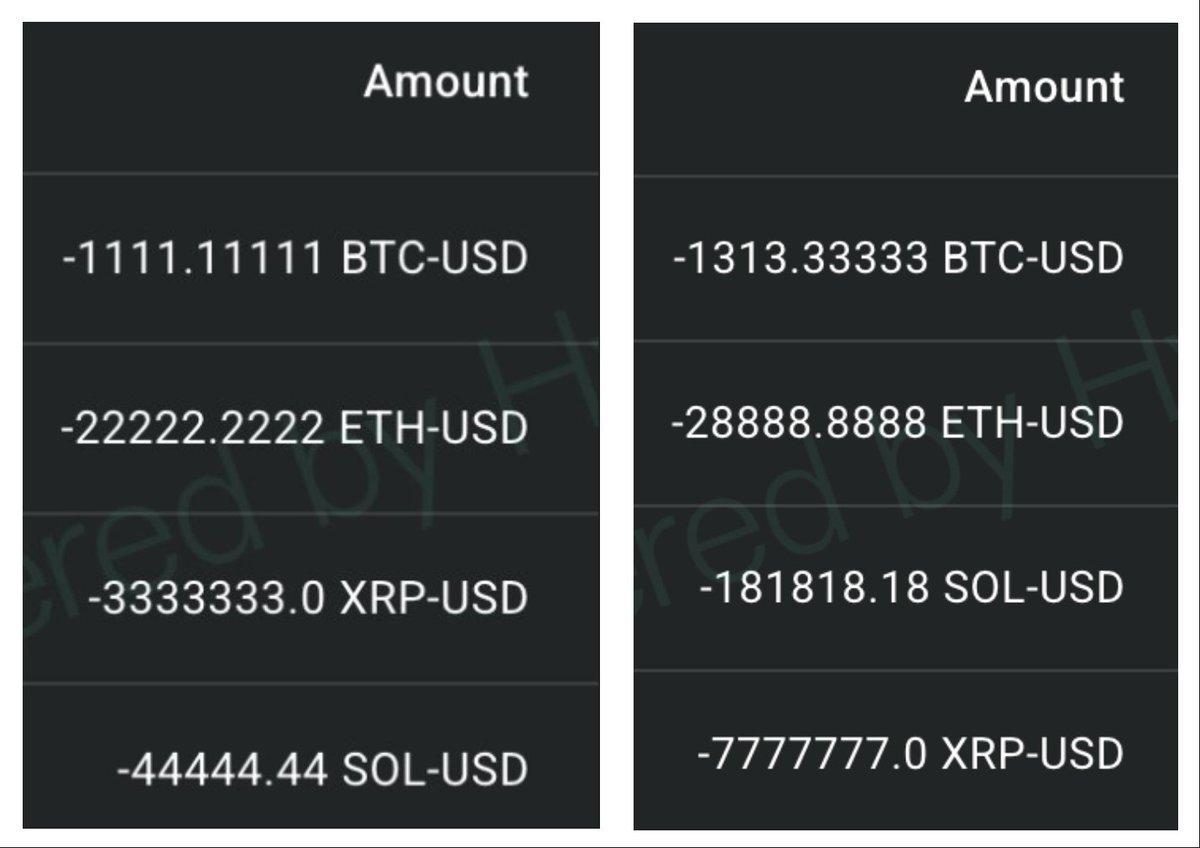Image resolution: width=1200 pixels, height=848 pixels.
Task: Select the -3333333.0 amount value
Action: click(x=206, y=599)
